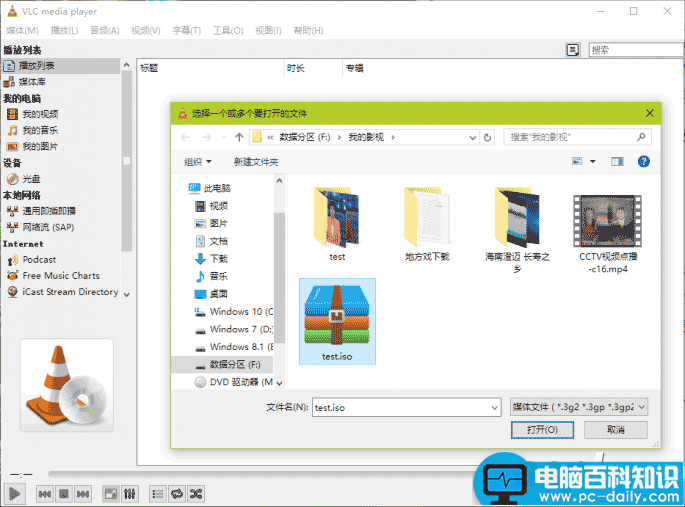Open extended settings equalizer icon
Screen dimensions: 685x507
point(130,494)
